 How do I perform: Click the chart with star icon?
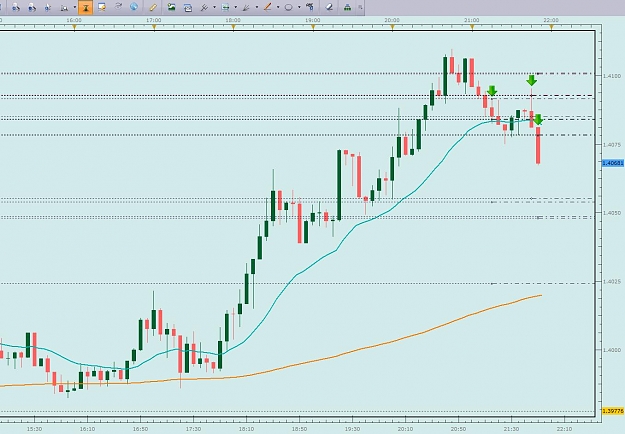click(x=102, y=7)
